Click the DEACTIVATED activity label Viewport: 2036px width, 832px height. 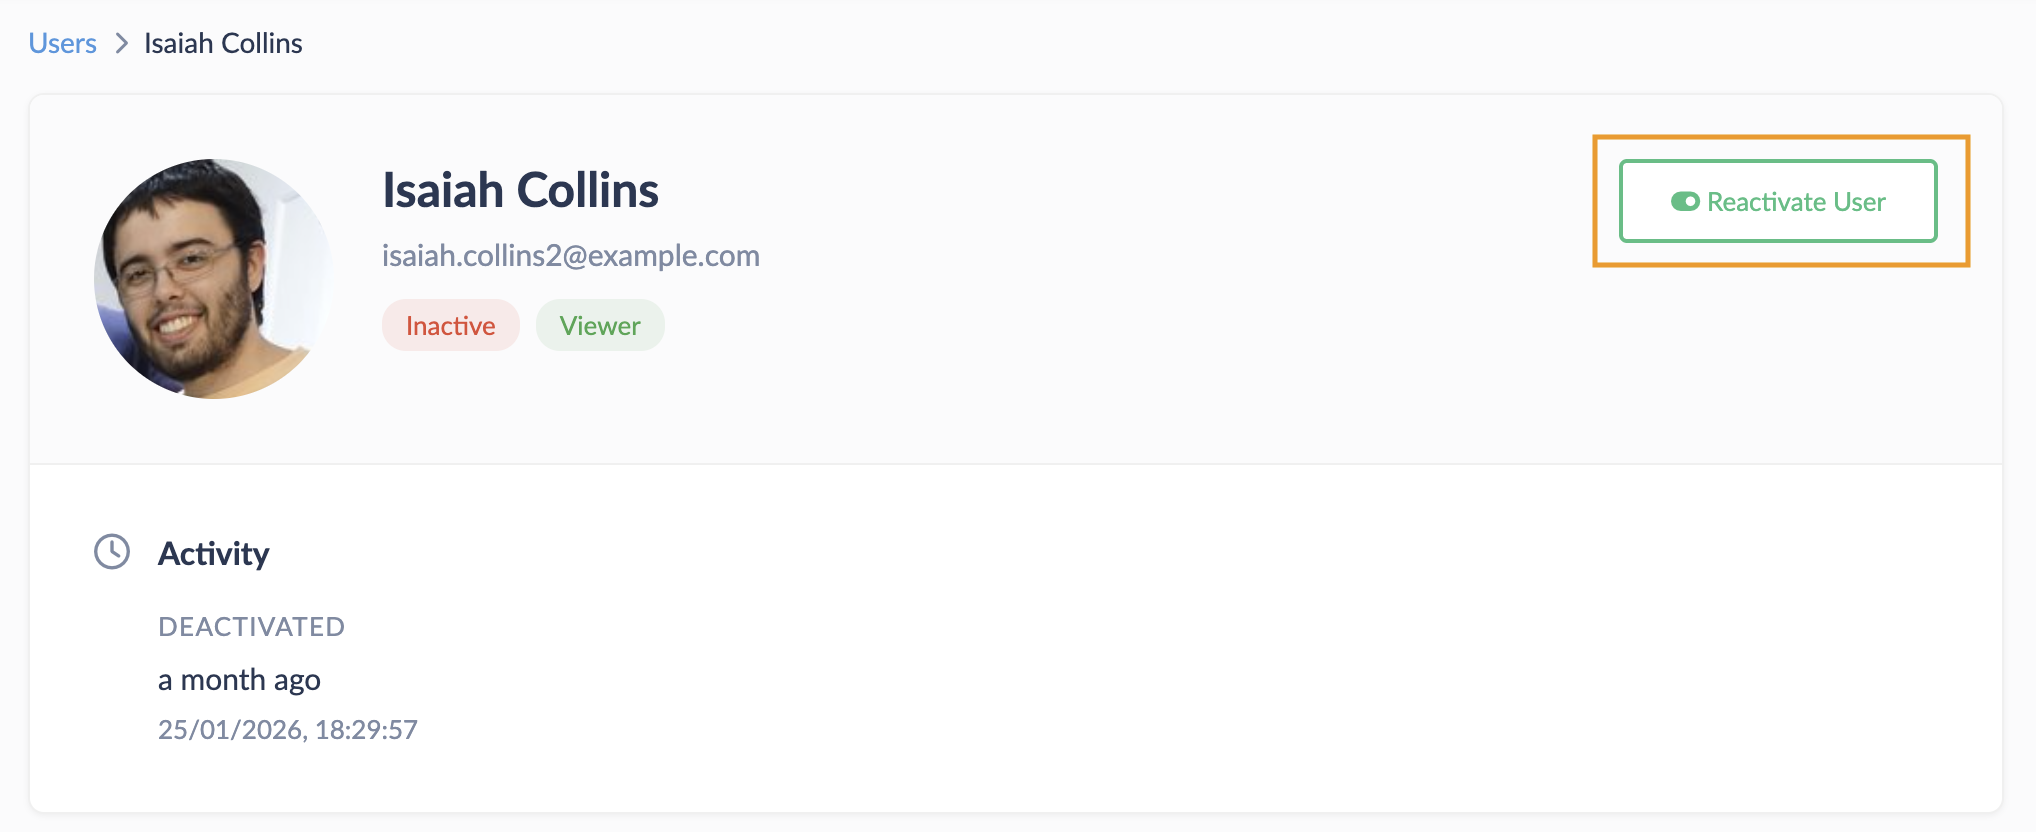[x=251, y=627]
